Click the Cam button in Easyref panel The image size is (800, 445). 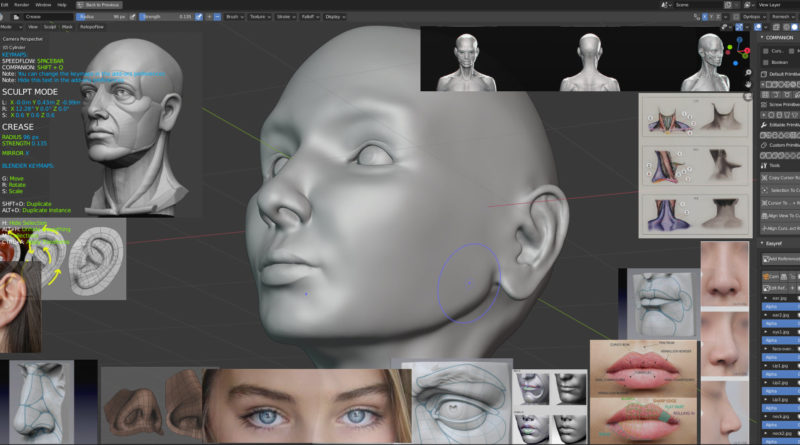(x=770, y=277)
